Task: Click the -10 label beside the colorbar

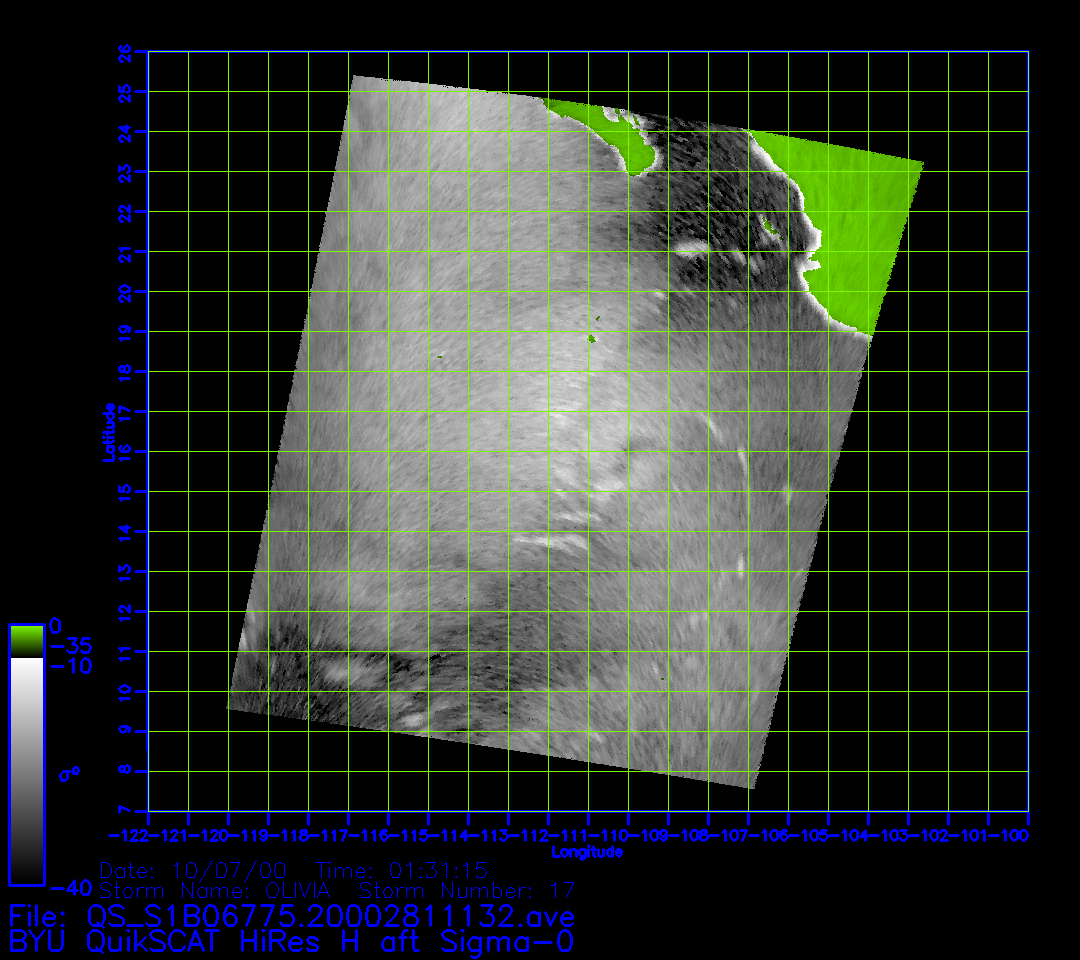Action: (x=70, y=666)
